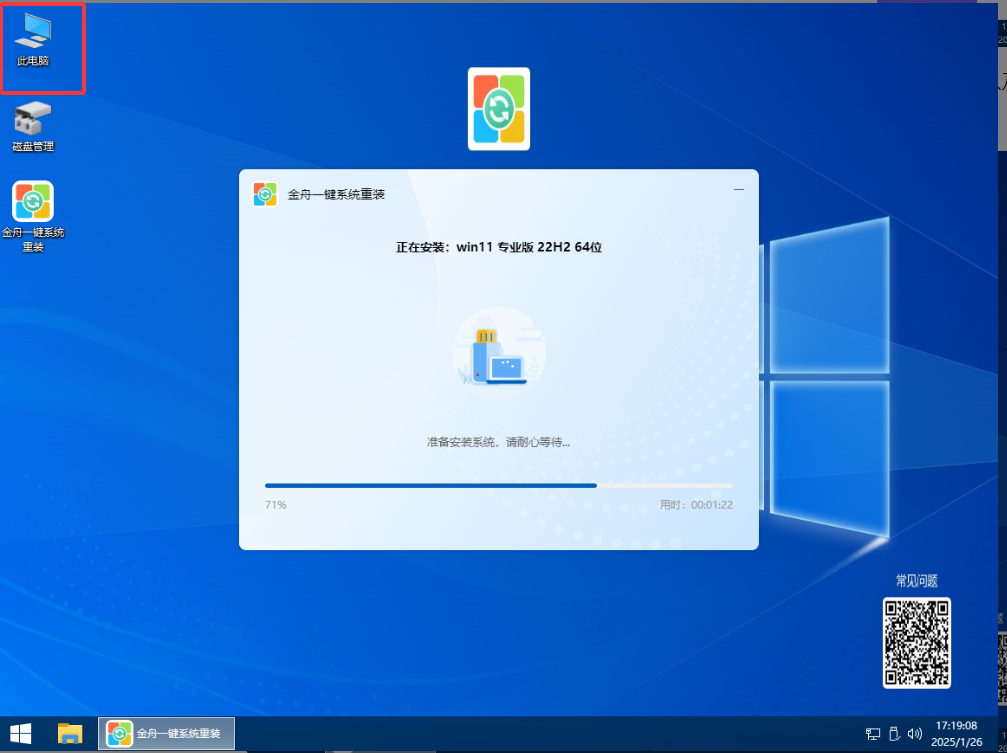Open the 此电脑 desktop icon
Viewport: 1007px width, 753px height.
coord(33,40)
